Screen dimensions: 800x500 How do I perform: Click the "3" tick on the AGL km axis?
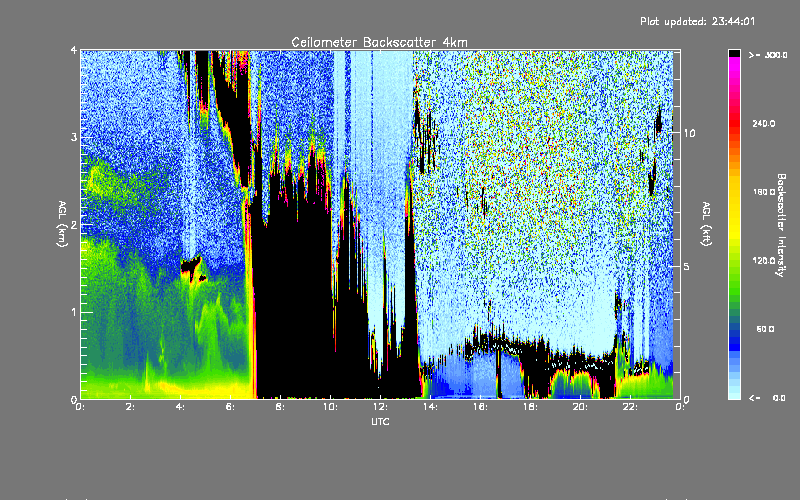(x=74, y=137)
